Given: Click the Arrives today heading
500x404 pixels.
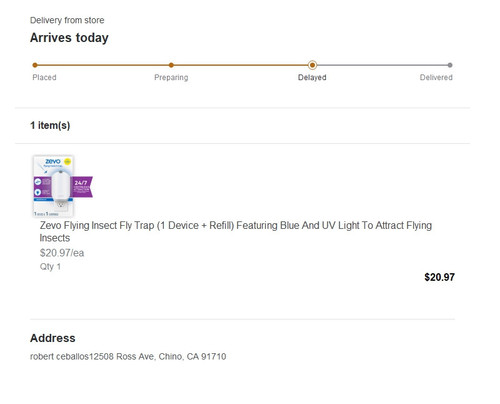Looking at the screenshot, I should [69, 38].
